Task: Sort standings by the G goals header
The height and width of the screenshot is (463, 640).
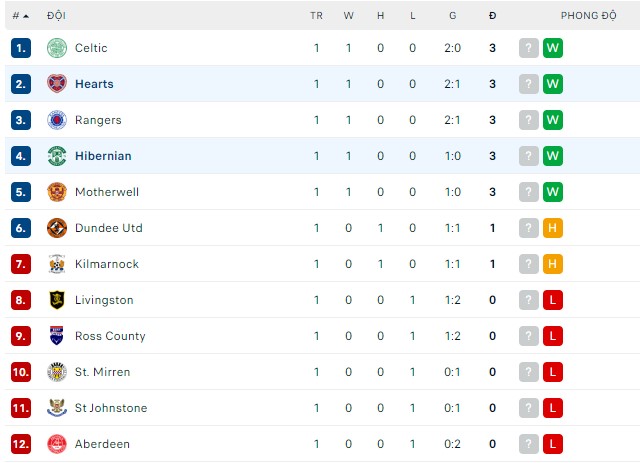Action: tap(453, 16)
